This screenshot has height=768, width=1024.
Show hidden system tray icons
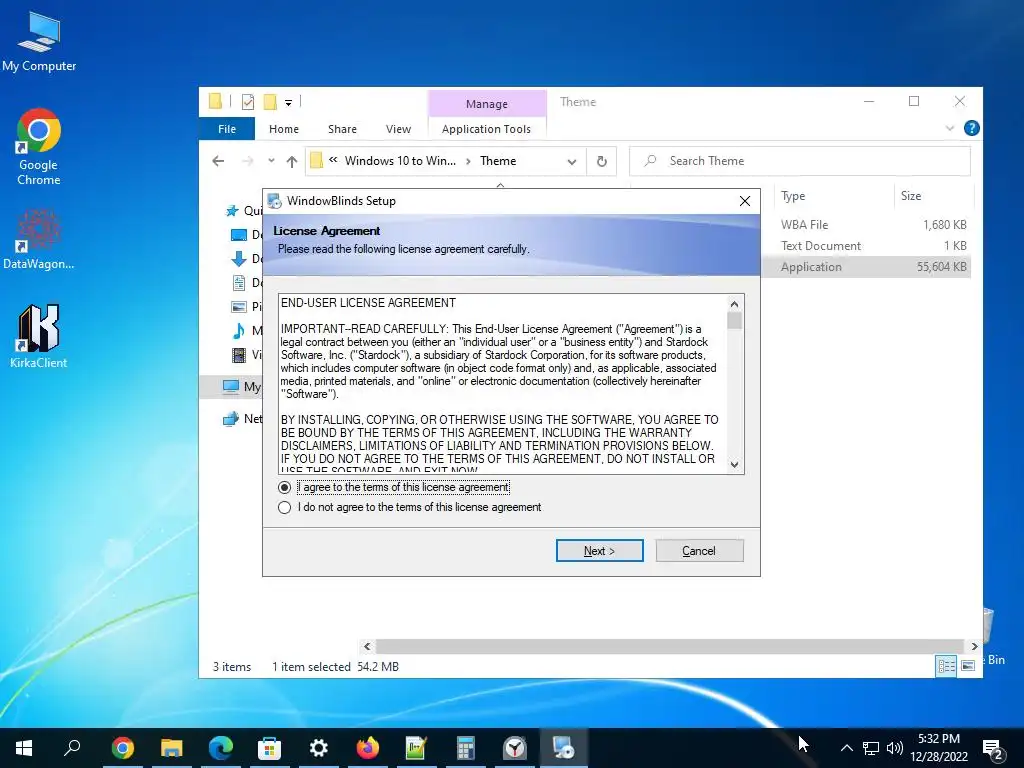click(846, 748)
